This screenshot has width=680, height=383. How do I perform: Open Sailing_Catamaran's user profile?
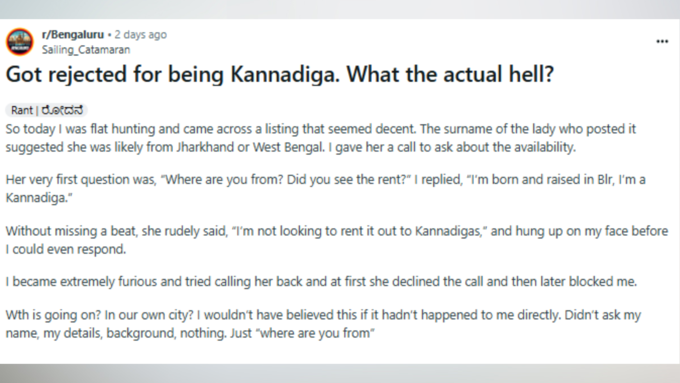(x=86, y=50)
